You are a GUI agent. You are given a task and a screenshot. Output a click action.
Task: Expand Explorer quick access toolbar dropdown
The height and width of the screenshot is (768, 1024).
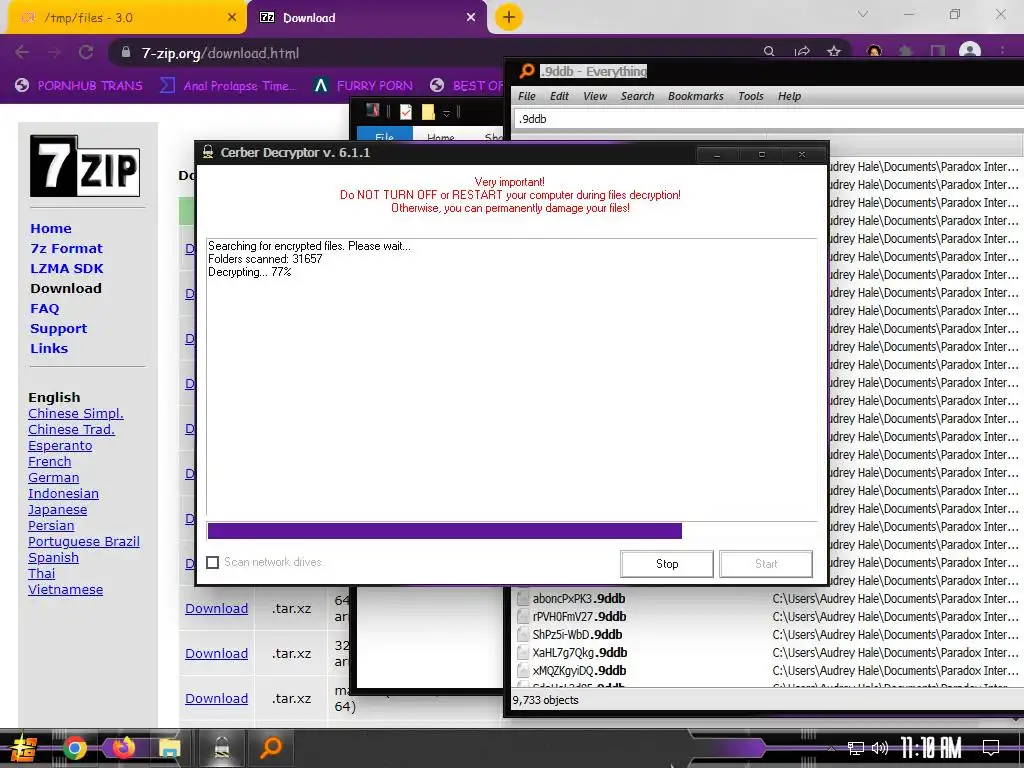point(447,113)
